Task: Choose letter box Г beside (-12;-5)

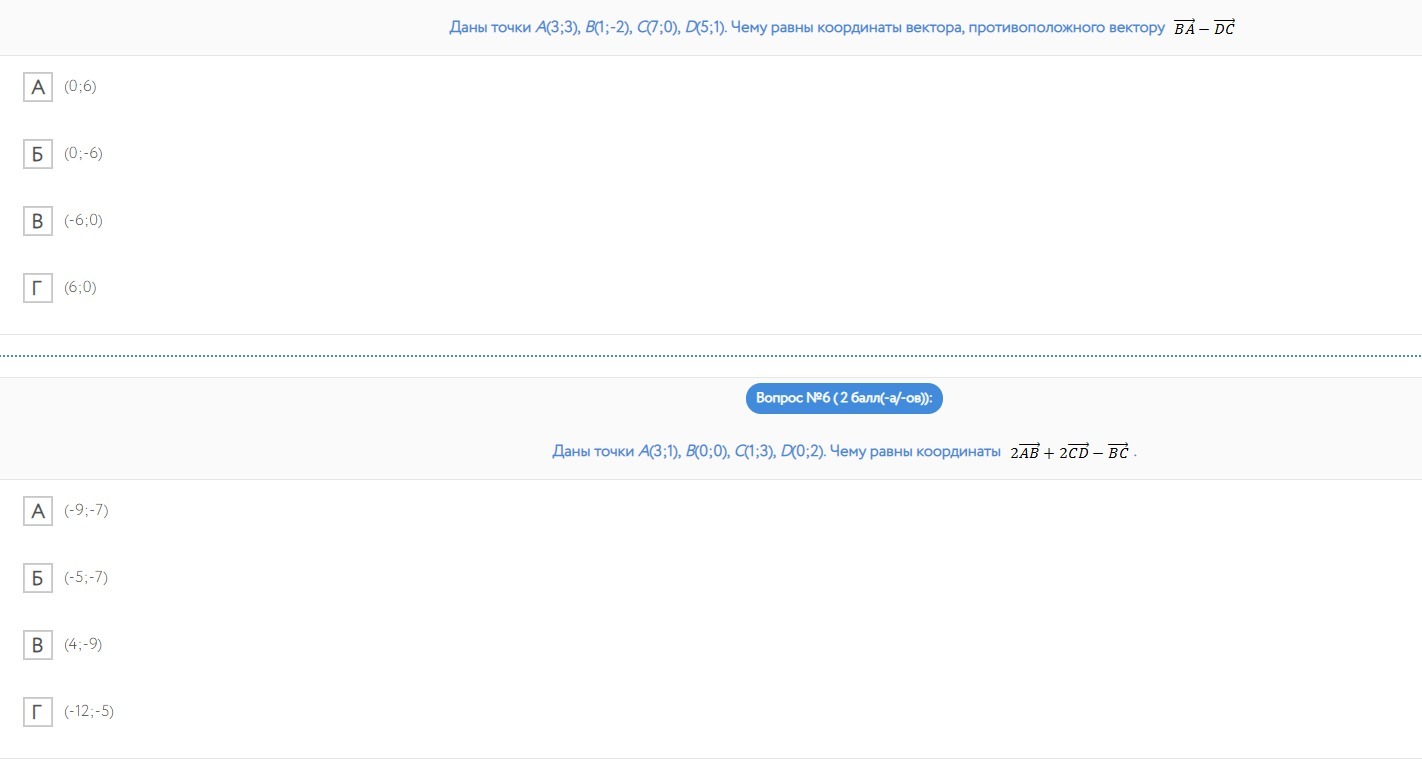Action: pos(38,712)
